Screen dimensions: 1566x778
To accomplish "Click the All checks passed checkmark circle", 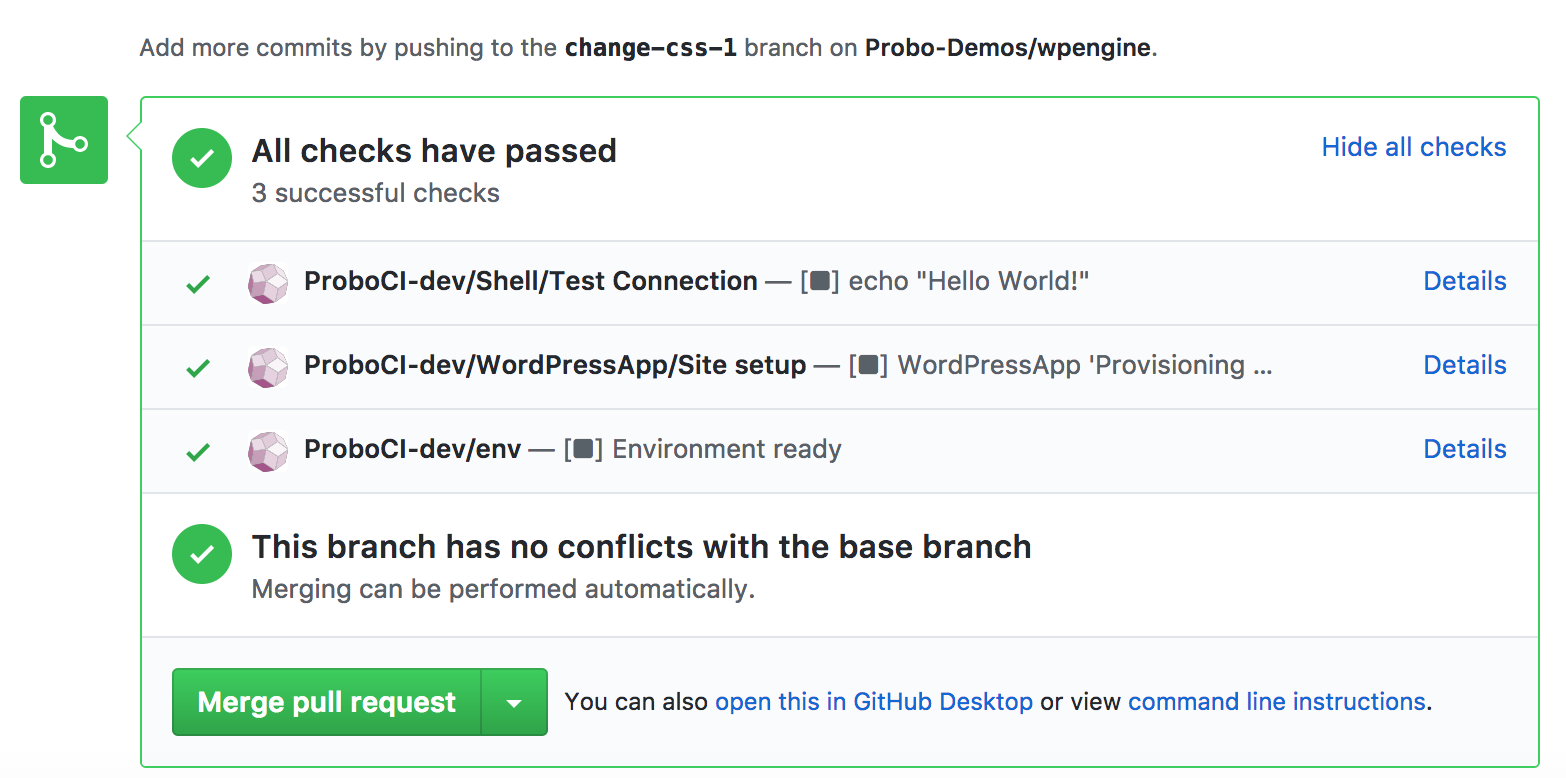I will pyautogui.click(x=202, y=158).
